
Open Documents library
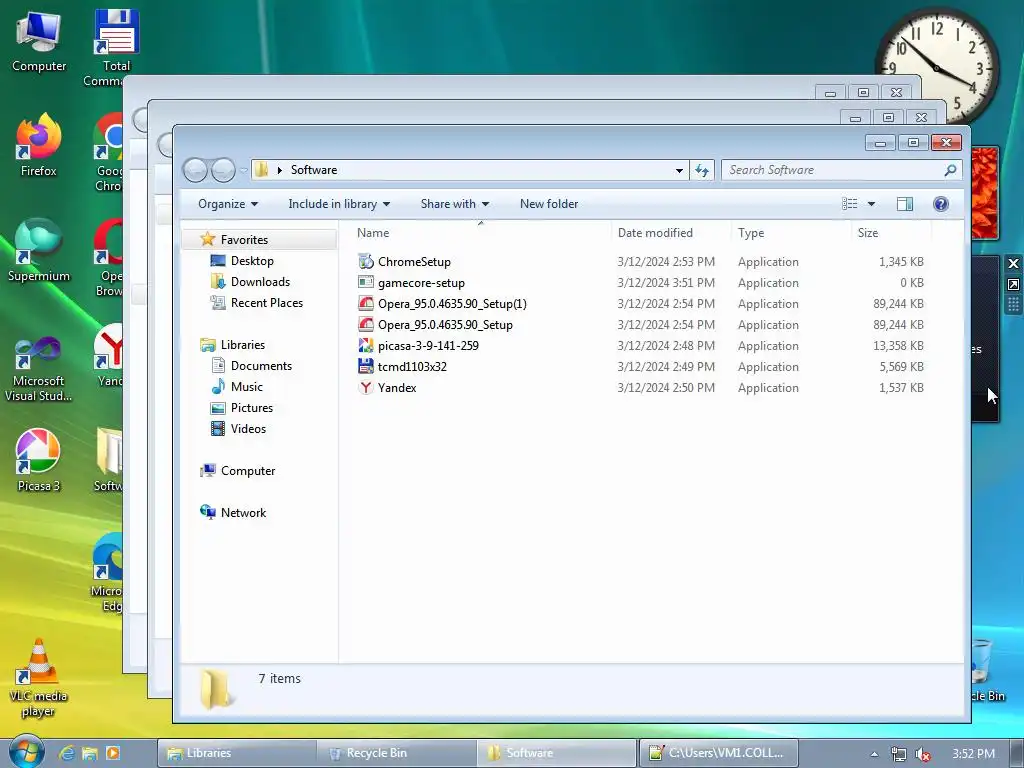[x=261, y=366]
